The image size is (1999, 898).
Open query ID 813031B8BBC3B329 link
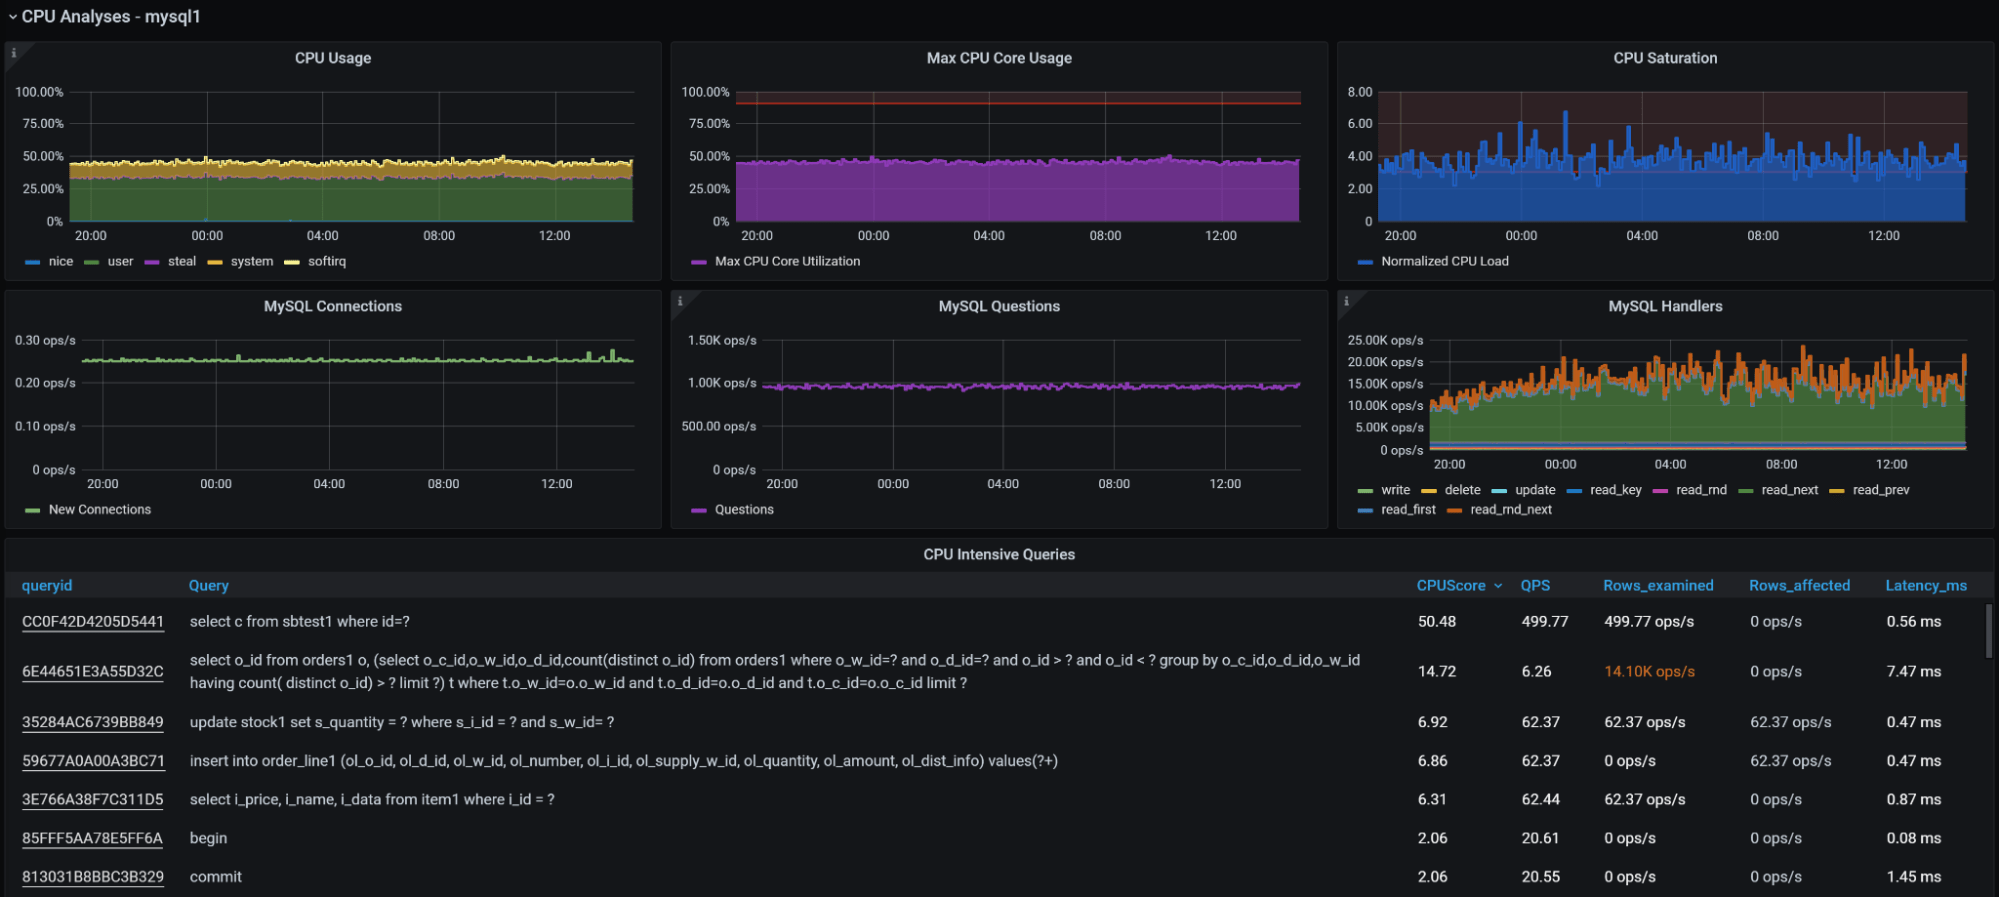[93, 877]
